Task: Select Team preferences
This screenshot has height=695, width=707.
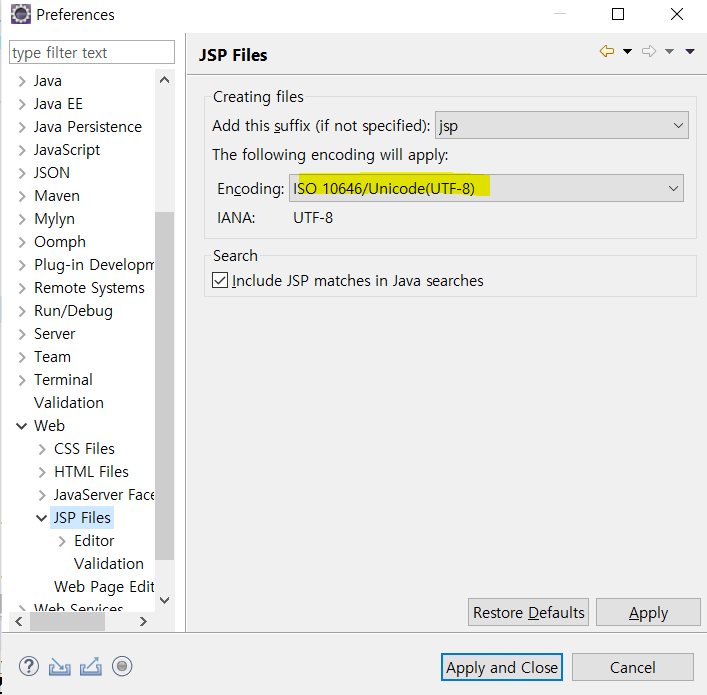Action: (x=52, y=357)
